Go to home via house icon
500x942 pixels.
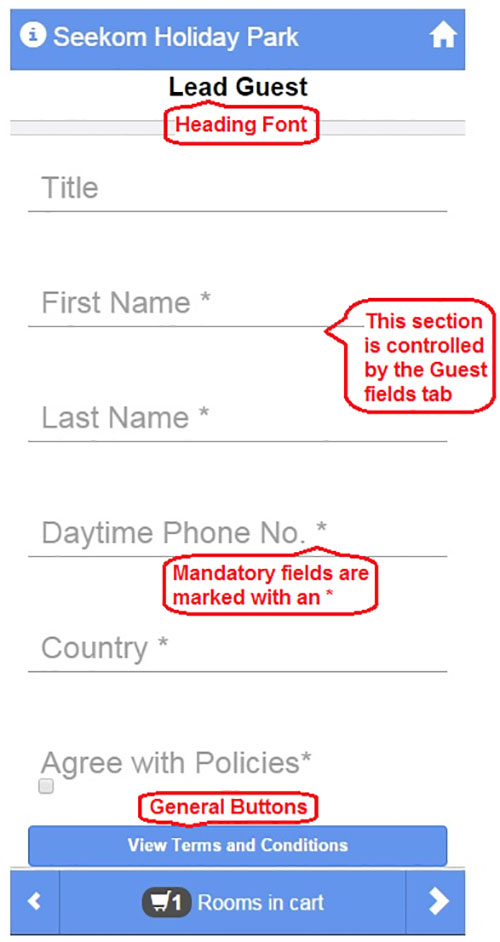tap(443, 37)
